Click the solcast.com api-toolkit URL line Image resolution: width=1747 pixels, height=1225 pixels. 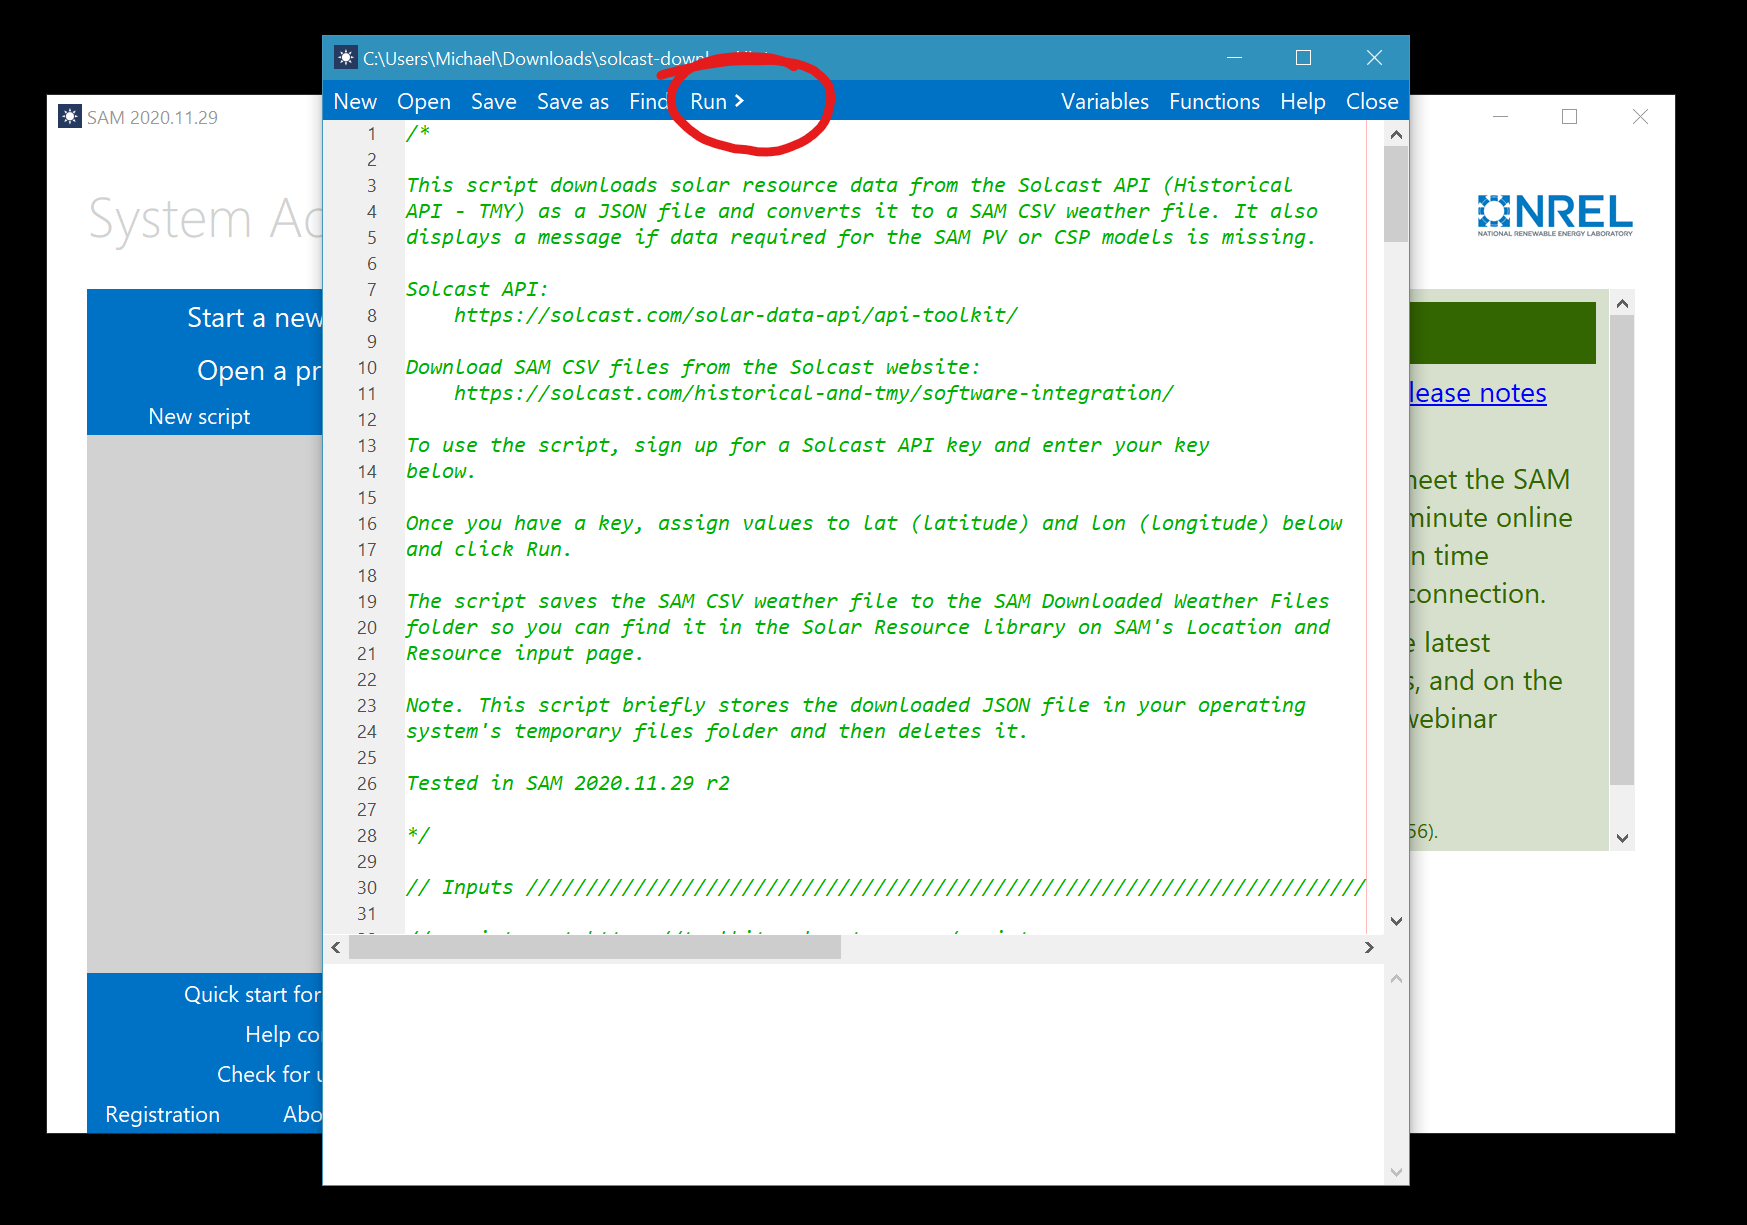[x=735, y=315]
